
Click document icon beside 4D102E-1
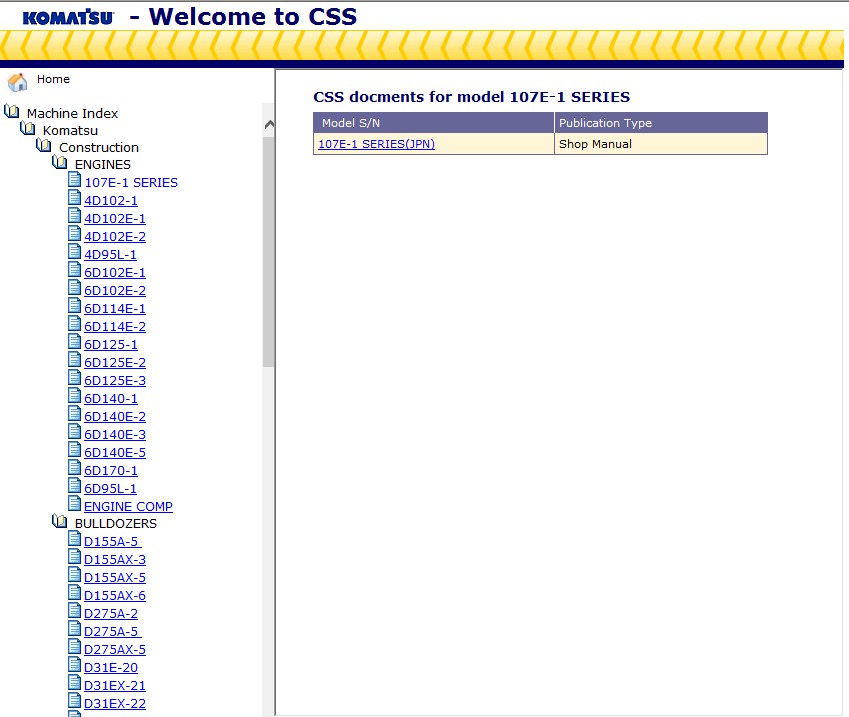(75, 216)
